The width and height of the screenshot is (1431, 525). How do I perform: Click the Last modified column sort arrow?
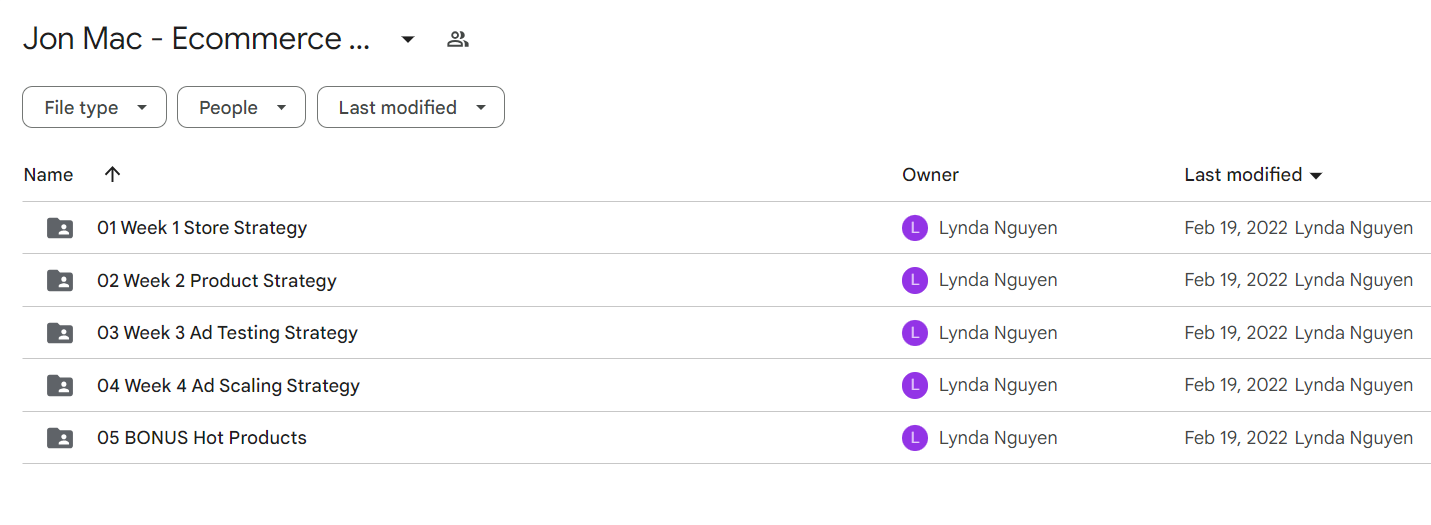pyautogui.click(x=1316, y=176)
